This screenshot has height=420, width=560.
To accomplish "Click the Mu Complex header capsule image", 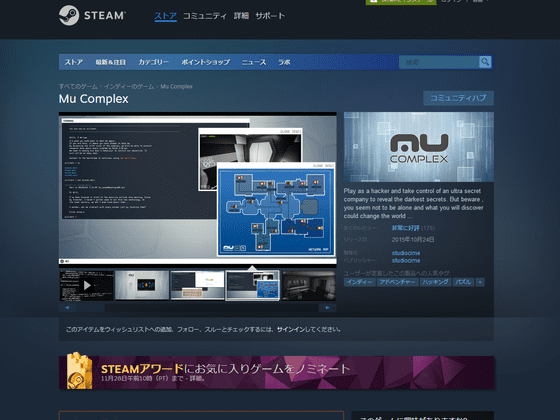I will point(419,147).
